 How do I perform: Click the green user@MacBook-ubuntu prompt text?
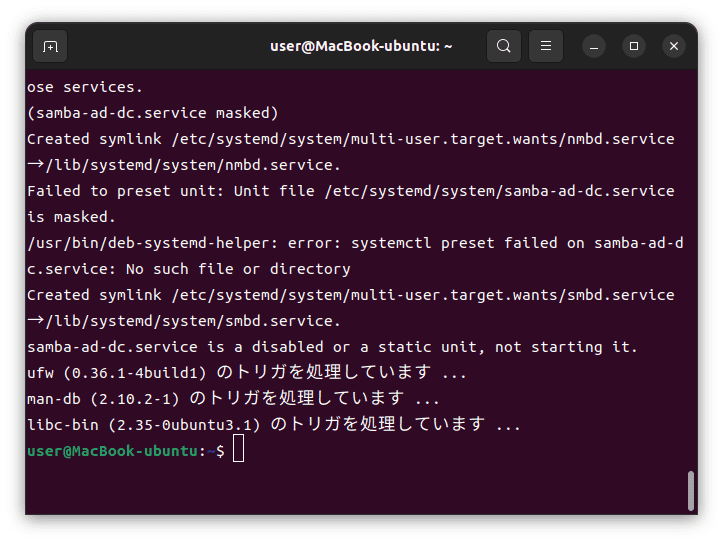(x=113, y=451)
